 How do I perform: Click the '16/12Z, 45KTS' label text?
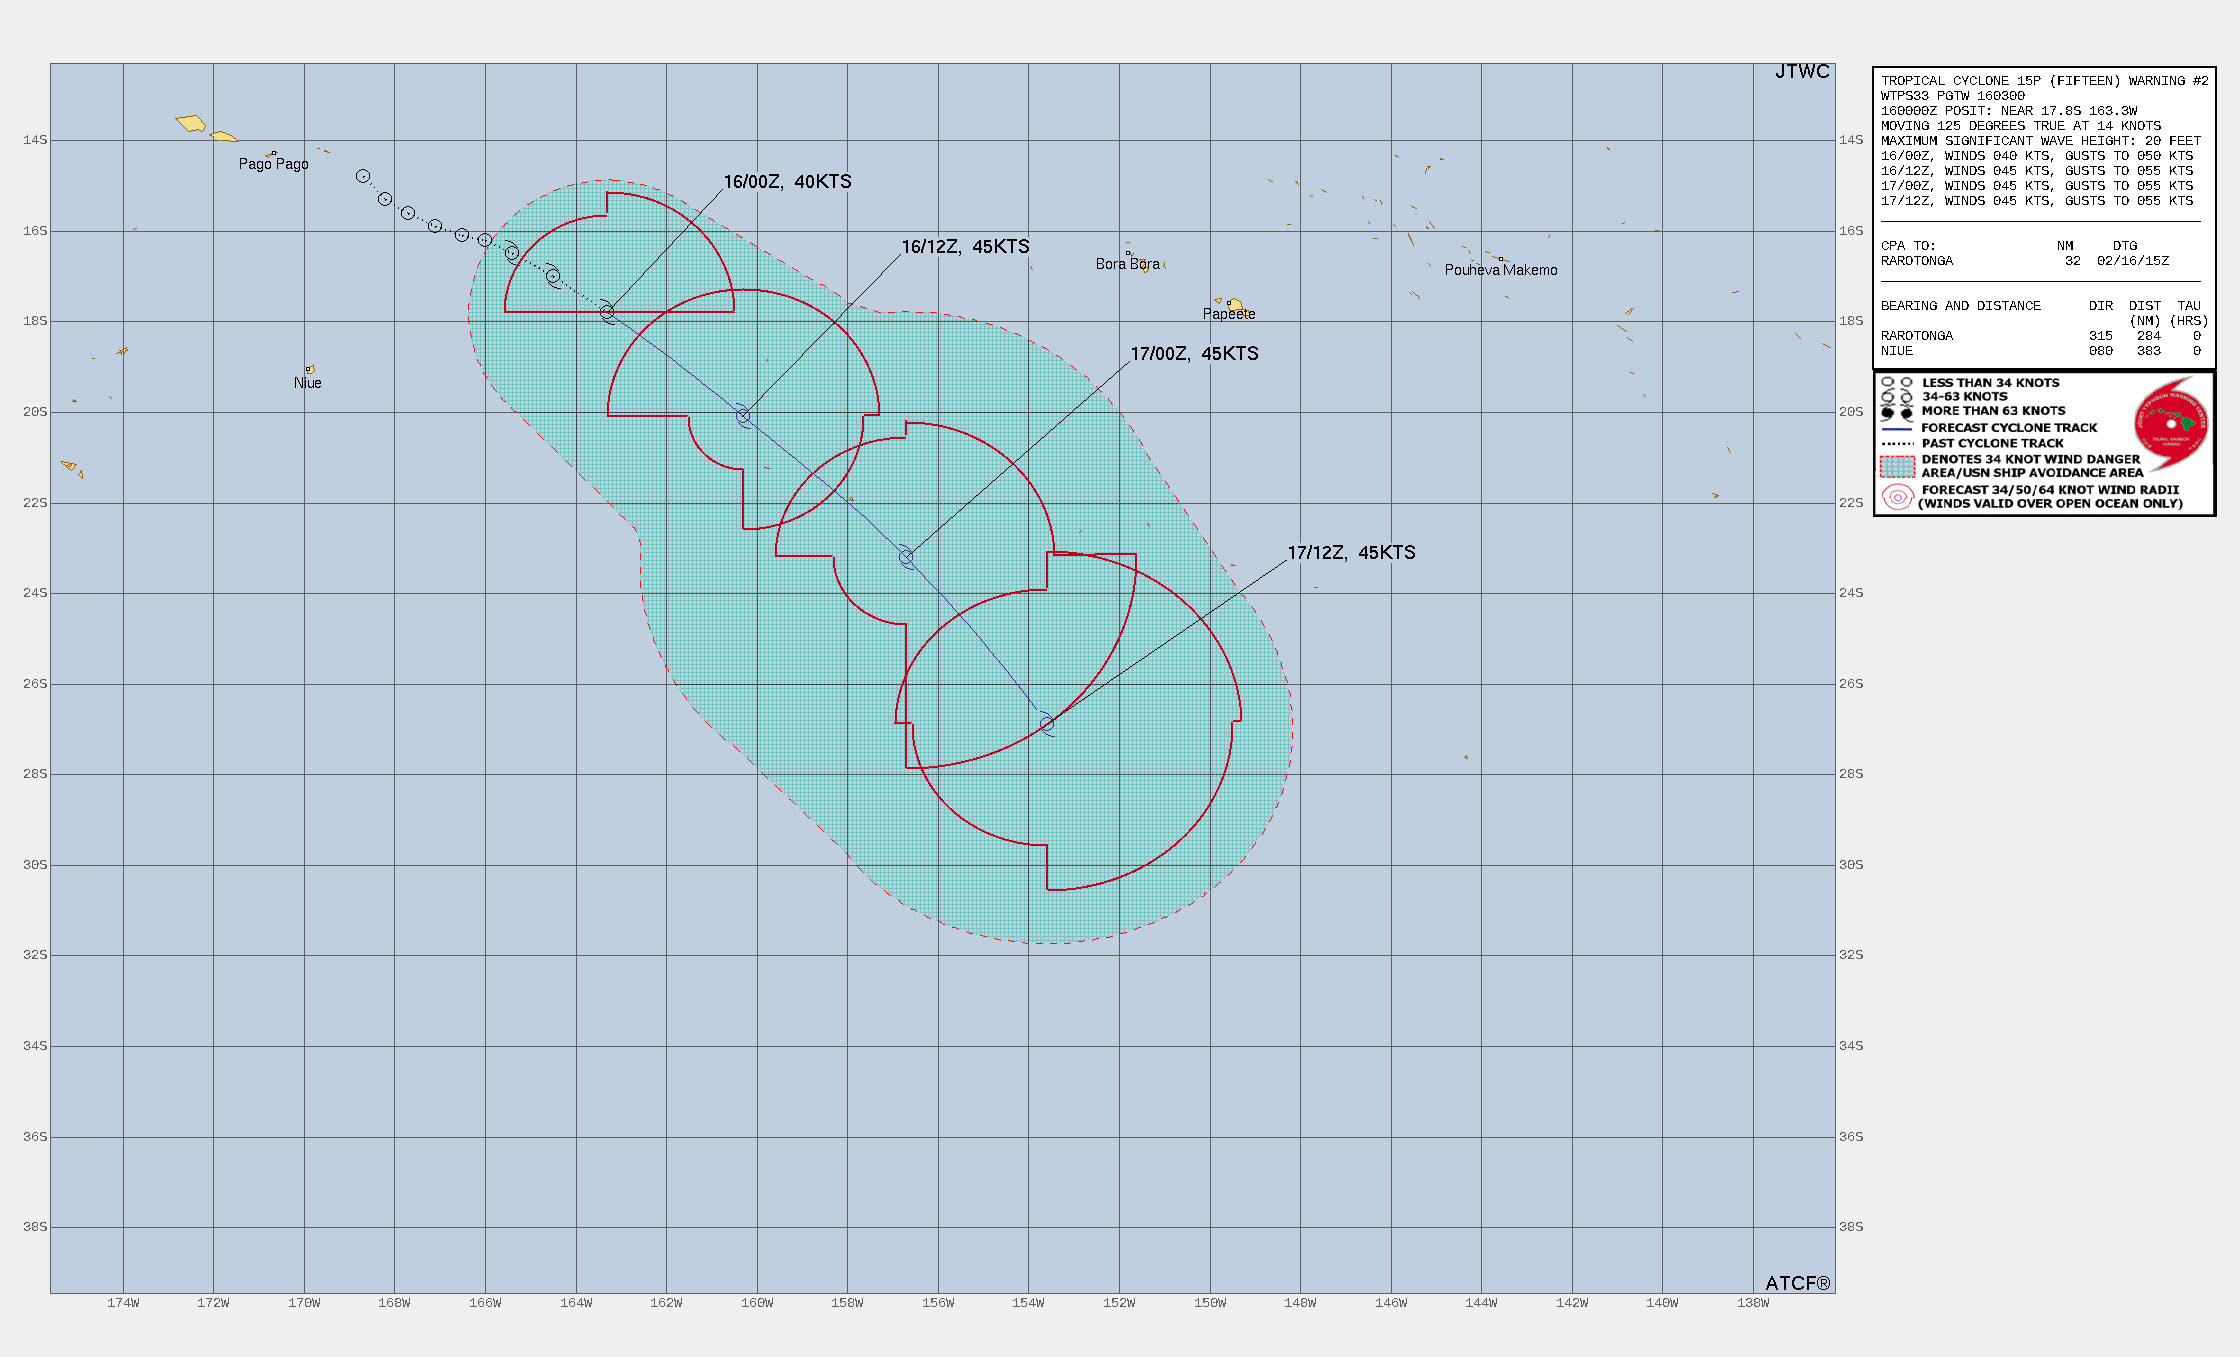pos(965,247)
